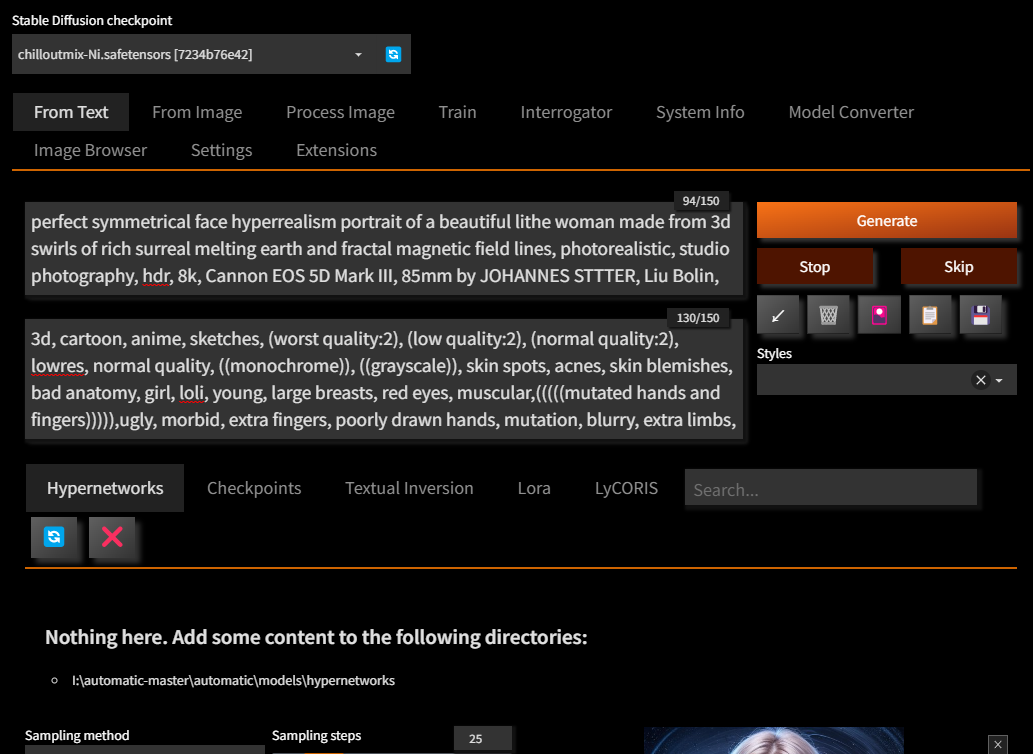Refresh the Stable Diffusion checkpoint list
The height and width of the screenshot is (754, 1033).
[x=393, y=55]
